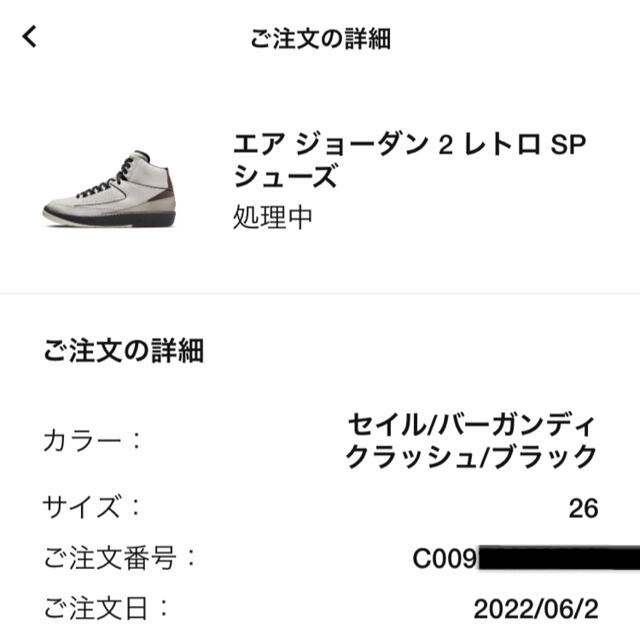This screenshot has height=640, width=640.
Task: Select the エア ジョーダン 2 レトロ SP product name
Action: (409, 144)
